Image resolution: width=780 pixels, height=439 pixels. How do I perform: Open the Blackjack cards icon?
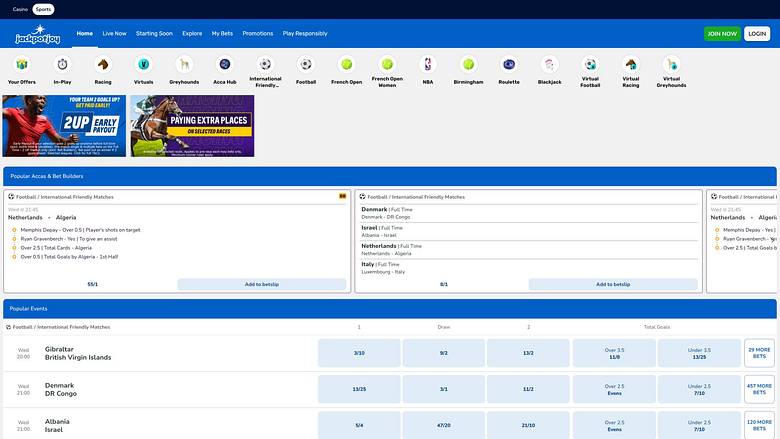550,65
